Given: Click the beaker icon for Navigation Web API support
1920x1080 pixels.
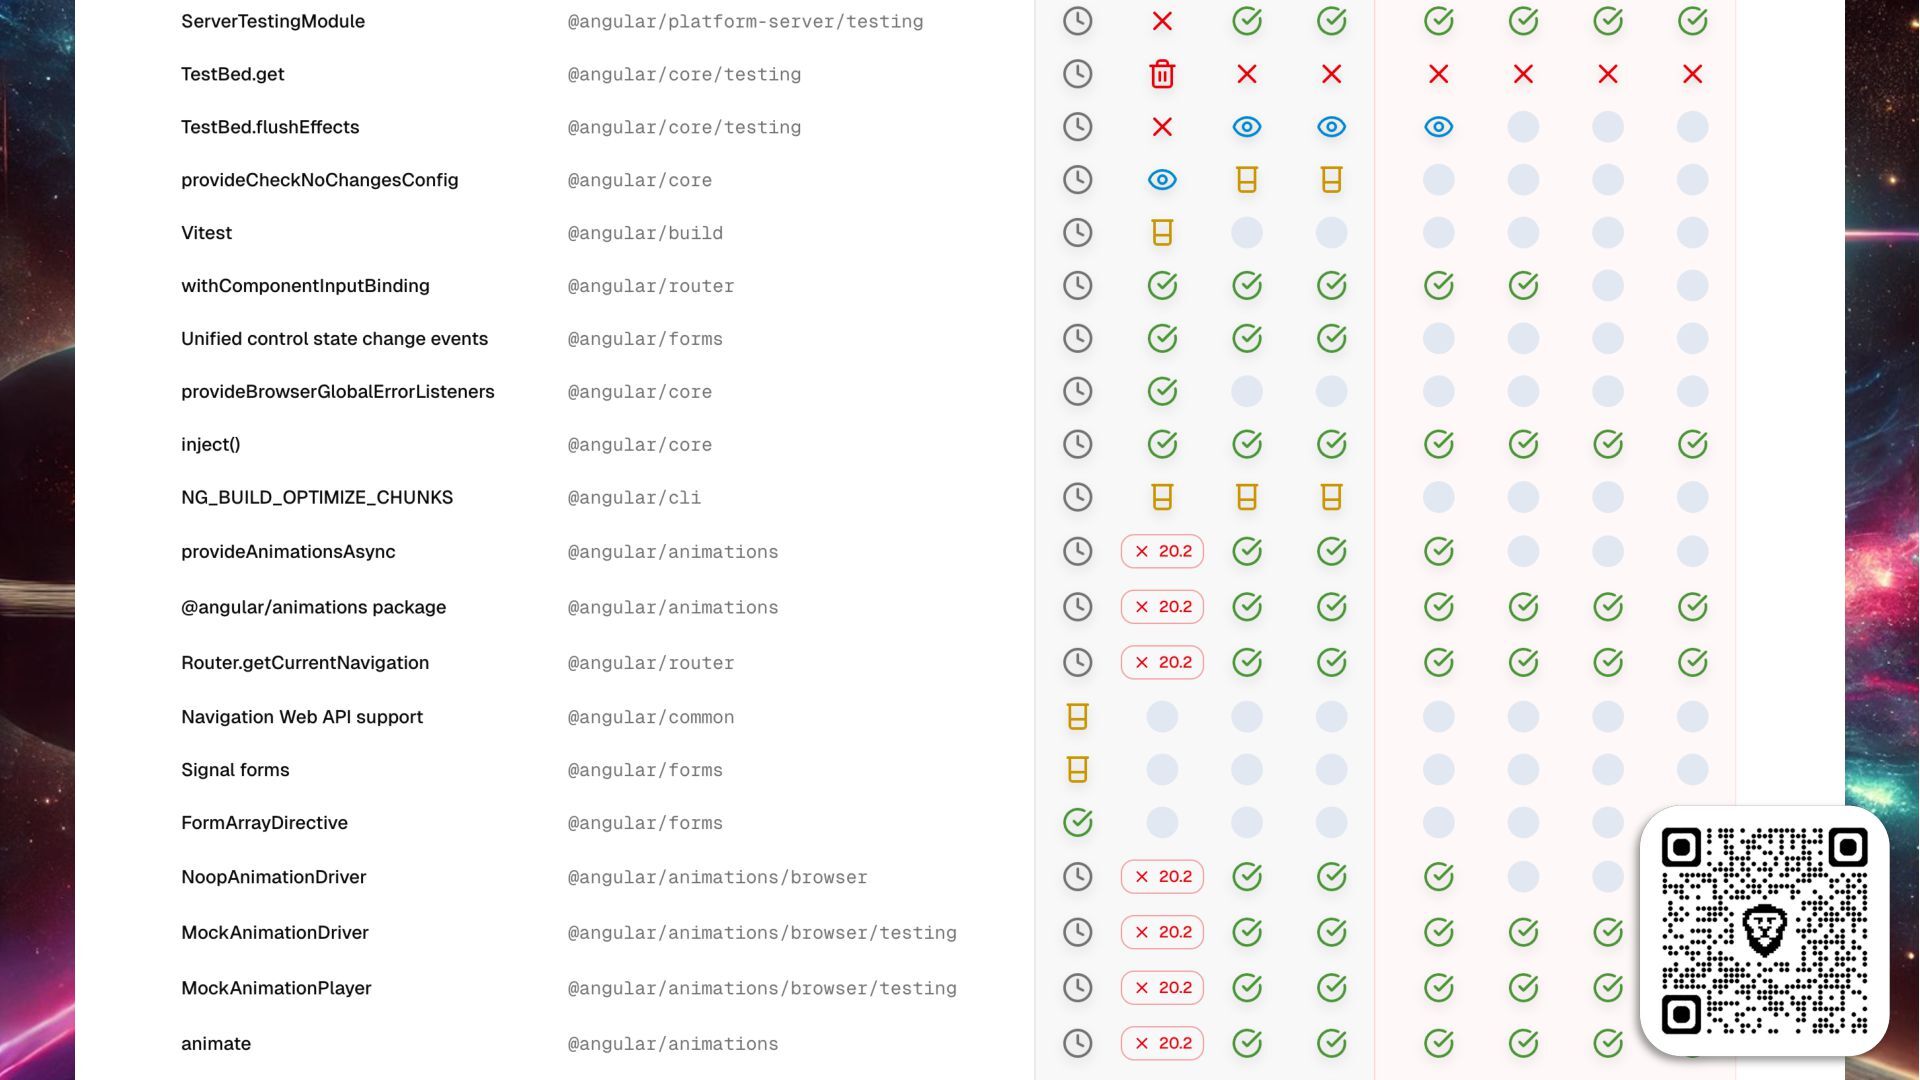Looking at the screenshot, I should 1077,716.
